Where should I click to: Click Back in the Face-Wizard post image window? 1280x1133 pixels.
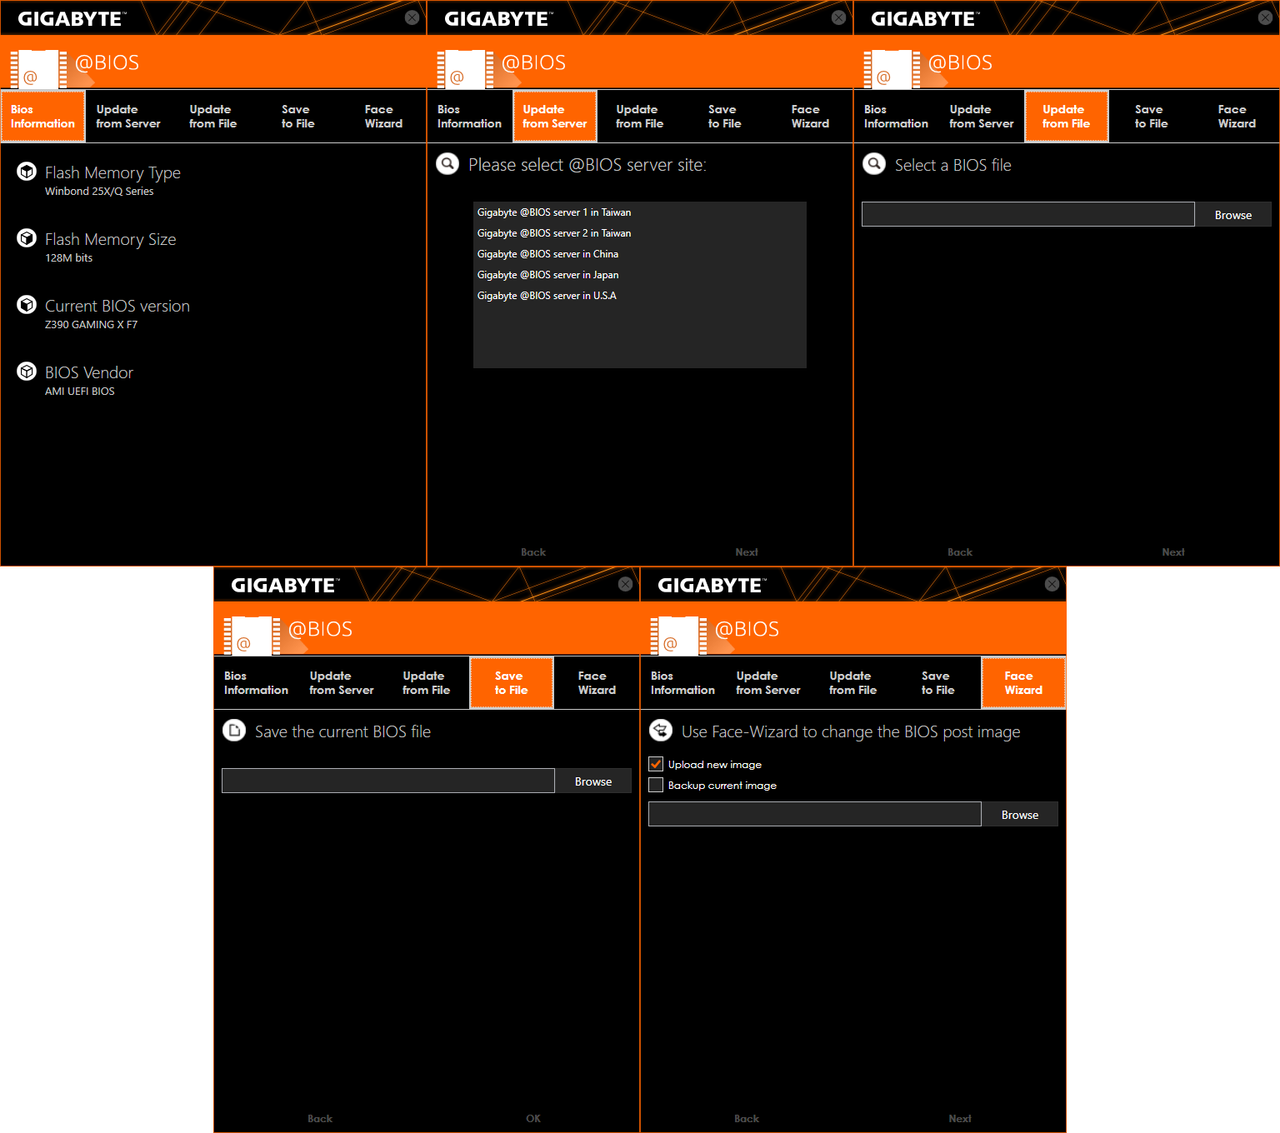click(x=747, y=1119)
